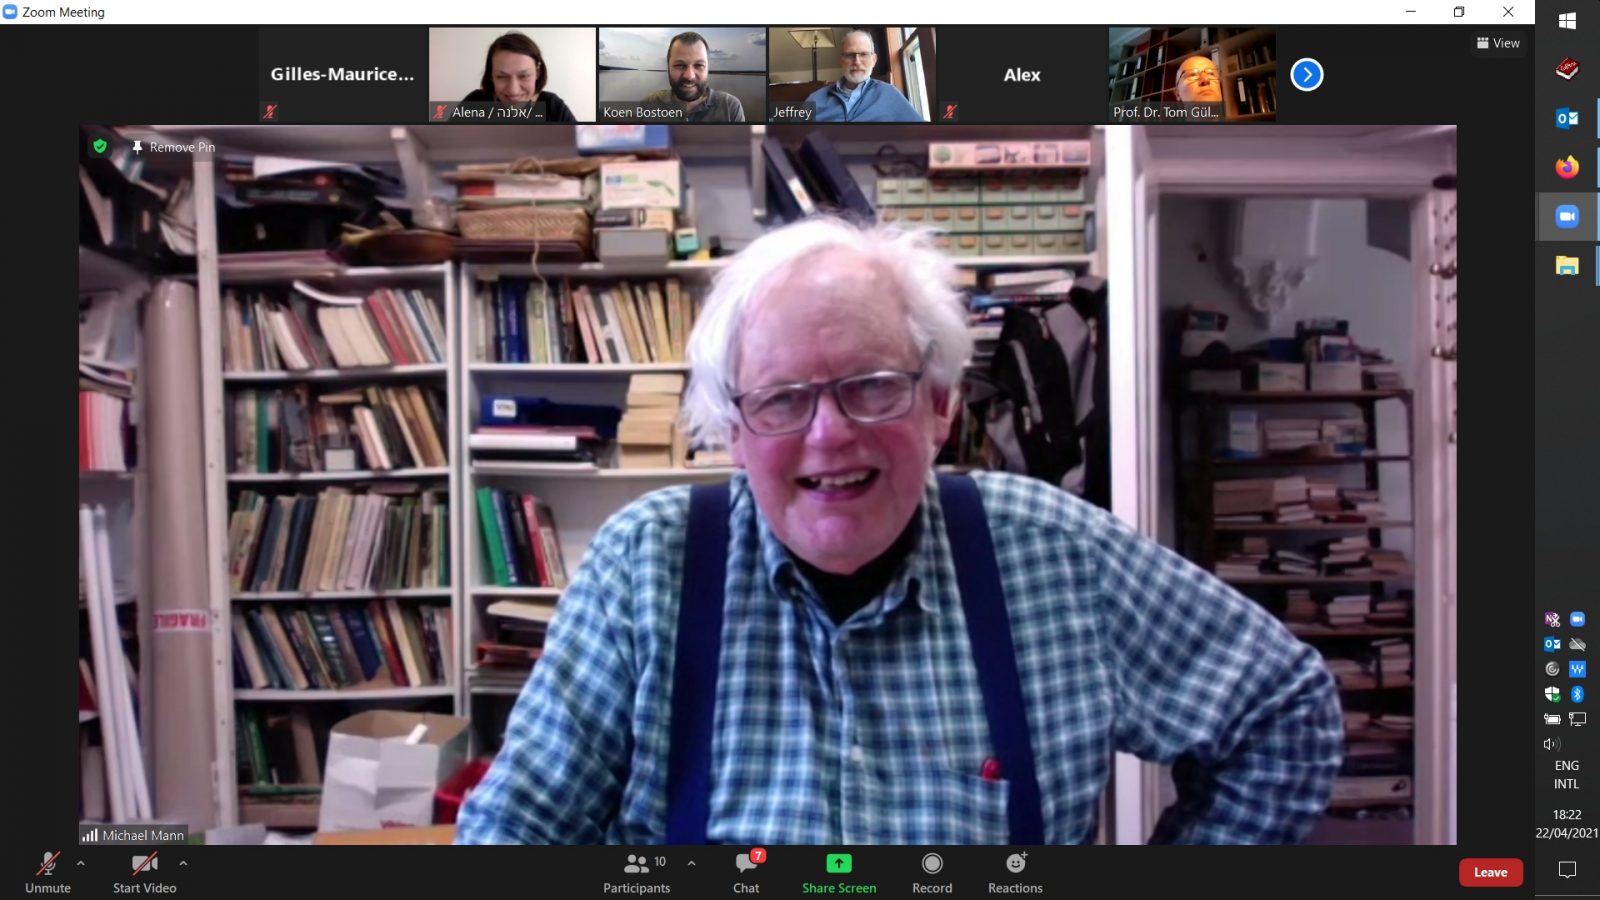Expand the Participants options caret
This screenshot has width=1600, height=900.
pyautogui.click(x=691, y=862)
